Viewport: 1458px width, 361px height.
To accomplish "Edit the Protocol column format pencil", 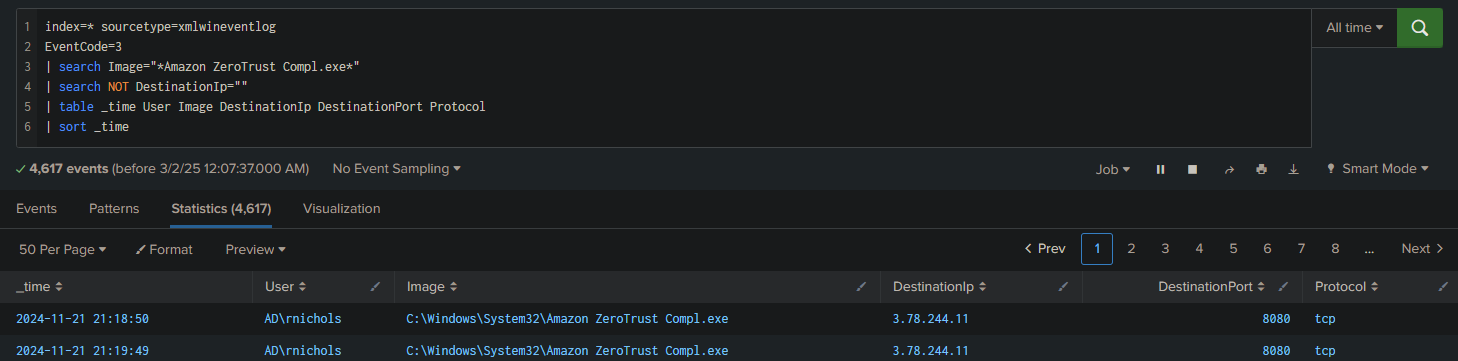I will click(x=1442, y=287).
